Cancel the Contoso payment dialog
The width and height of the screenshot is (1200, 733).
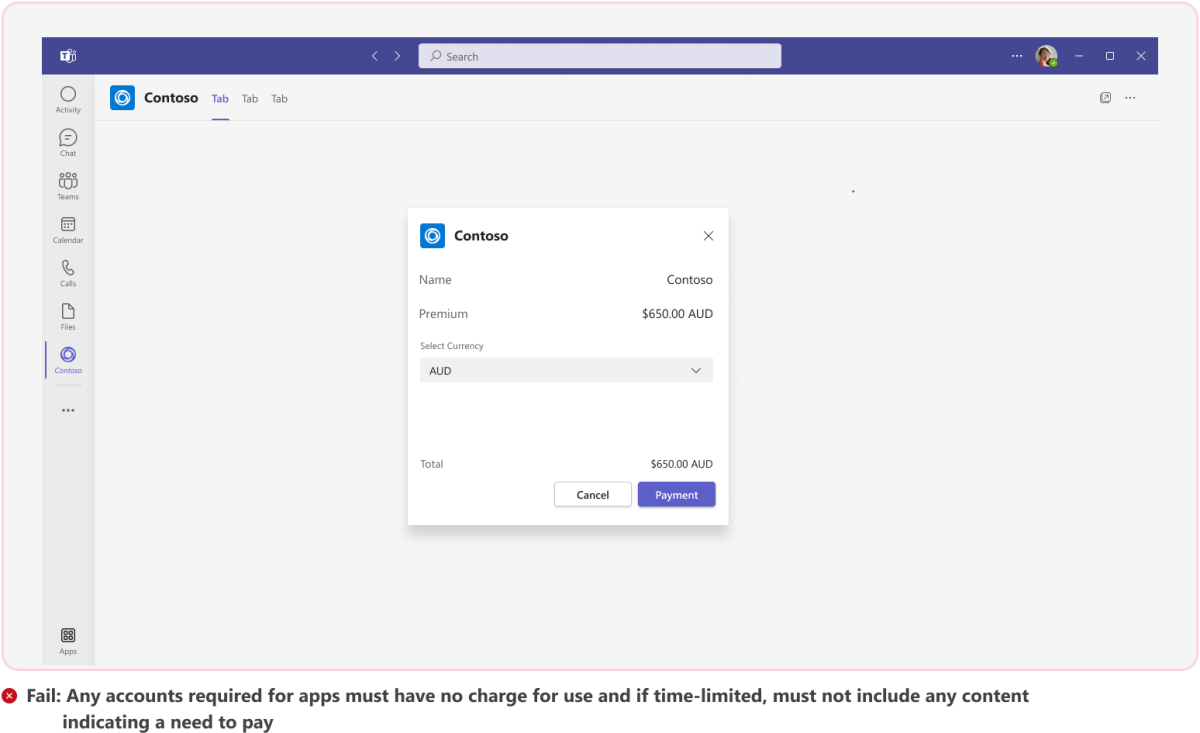tap(592, 494)
